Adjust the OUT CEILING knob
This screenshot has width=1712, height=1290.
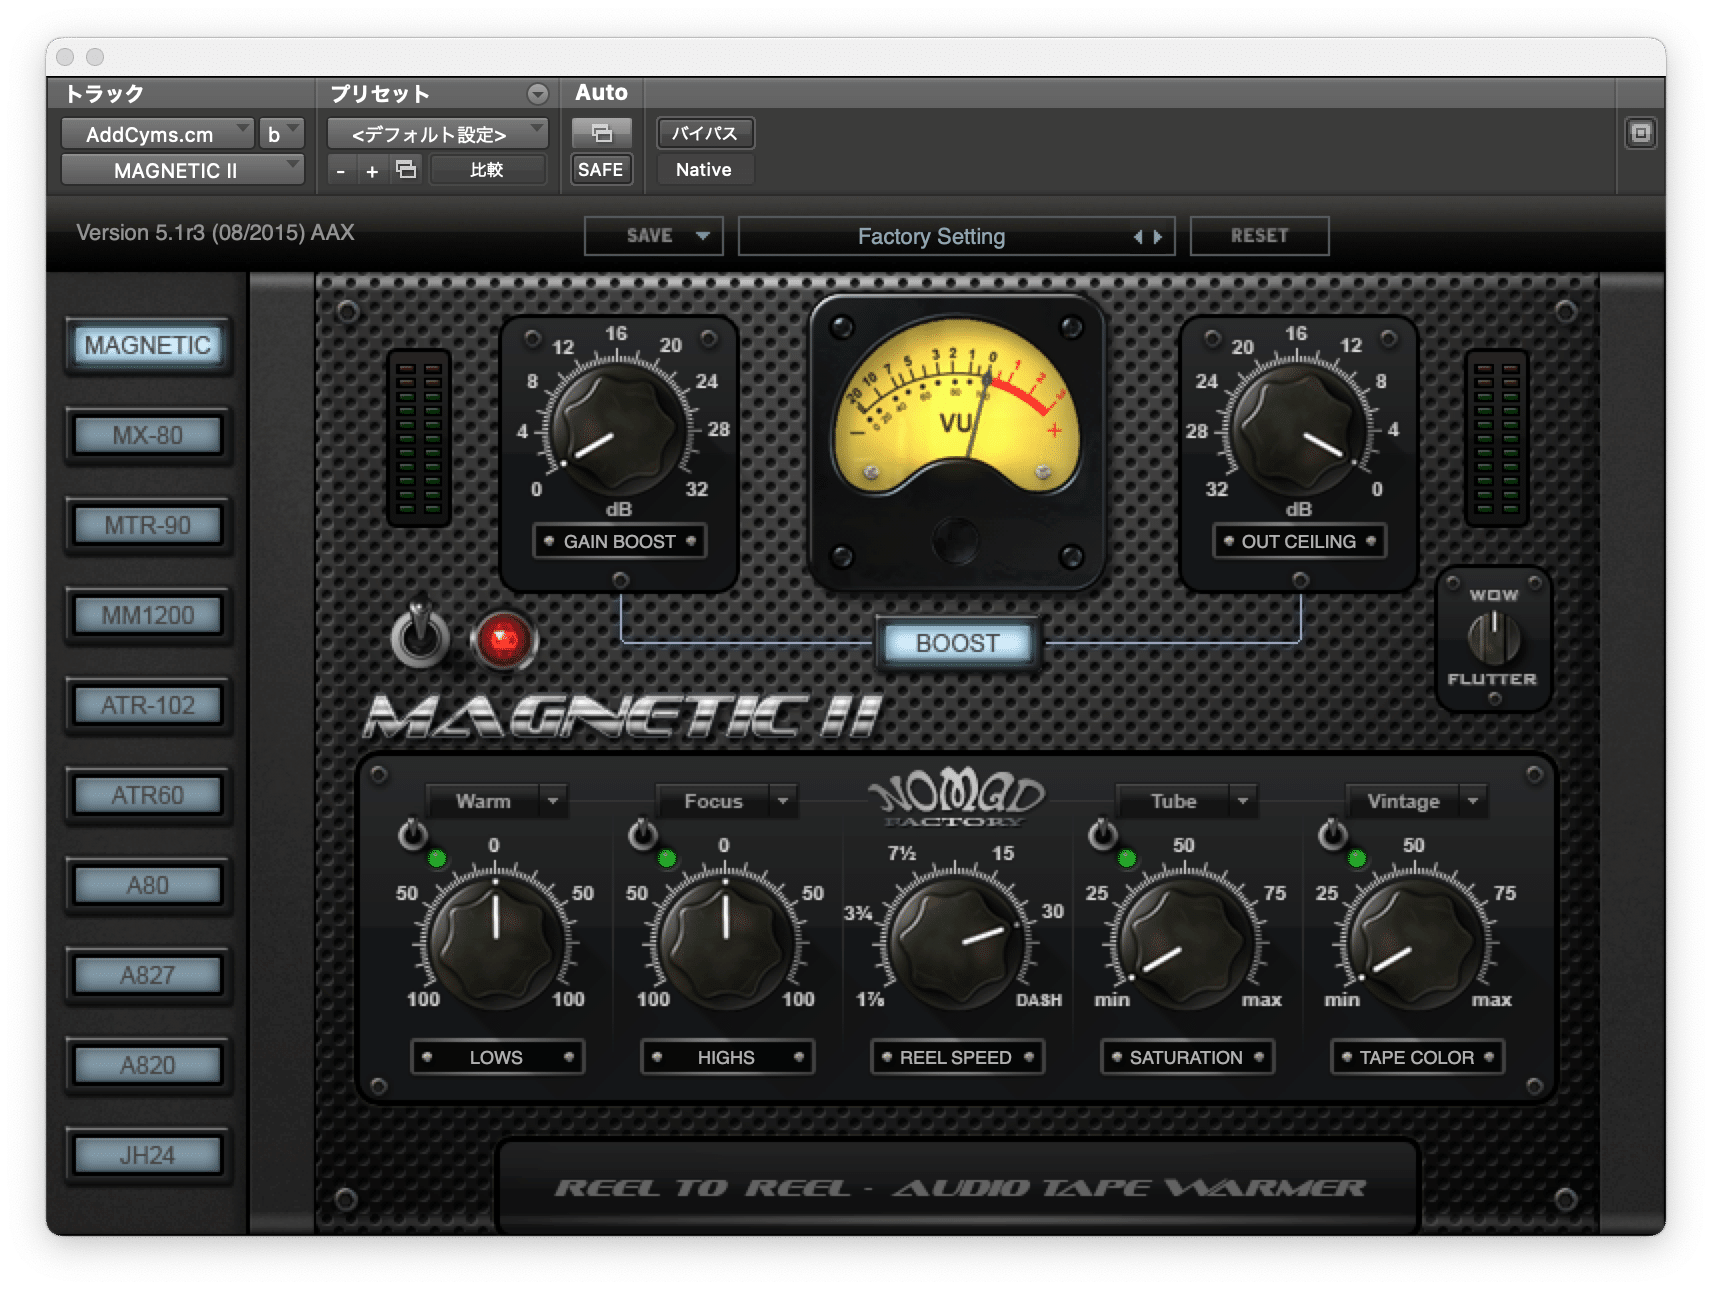click(1298, 429)
